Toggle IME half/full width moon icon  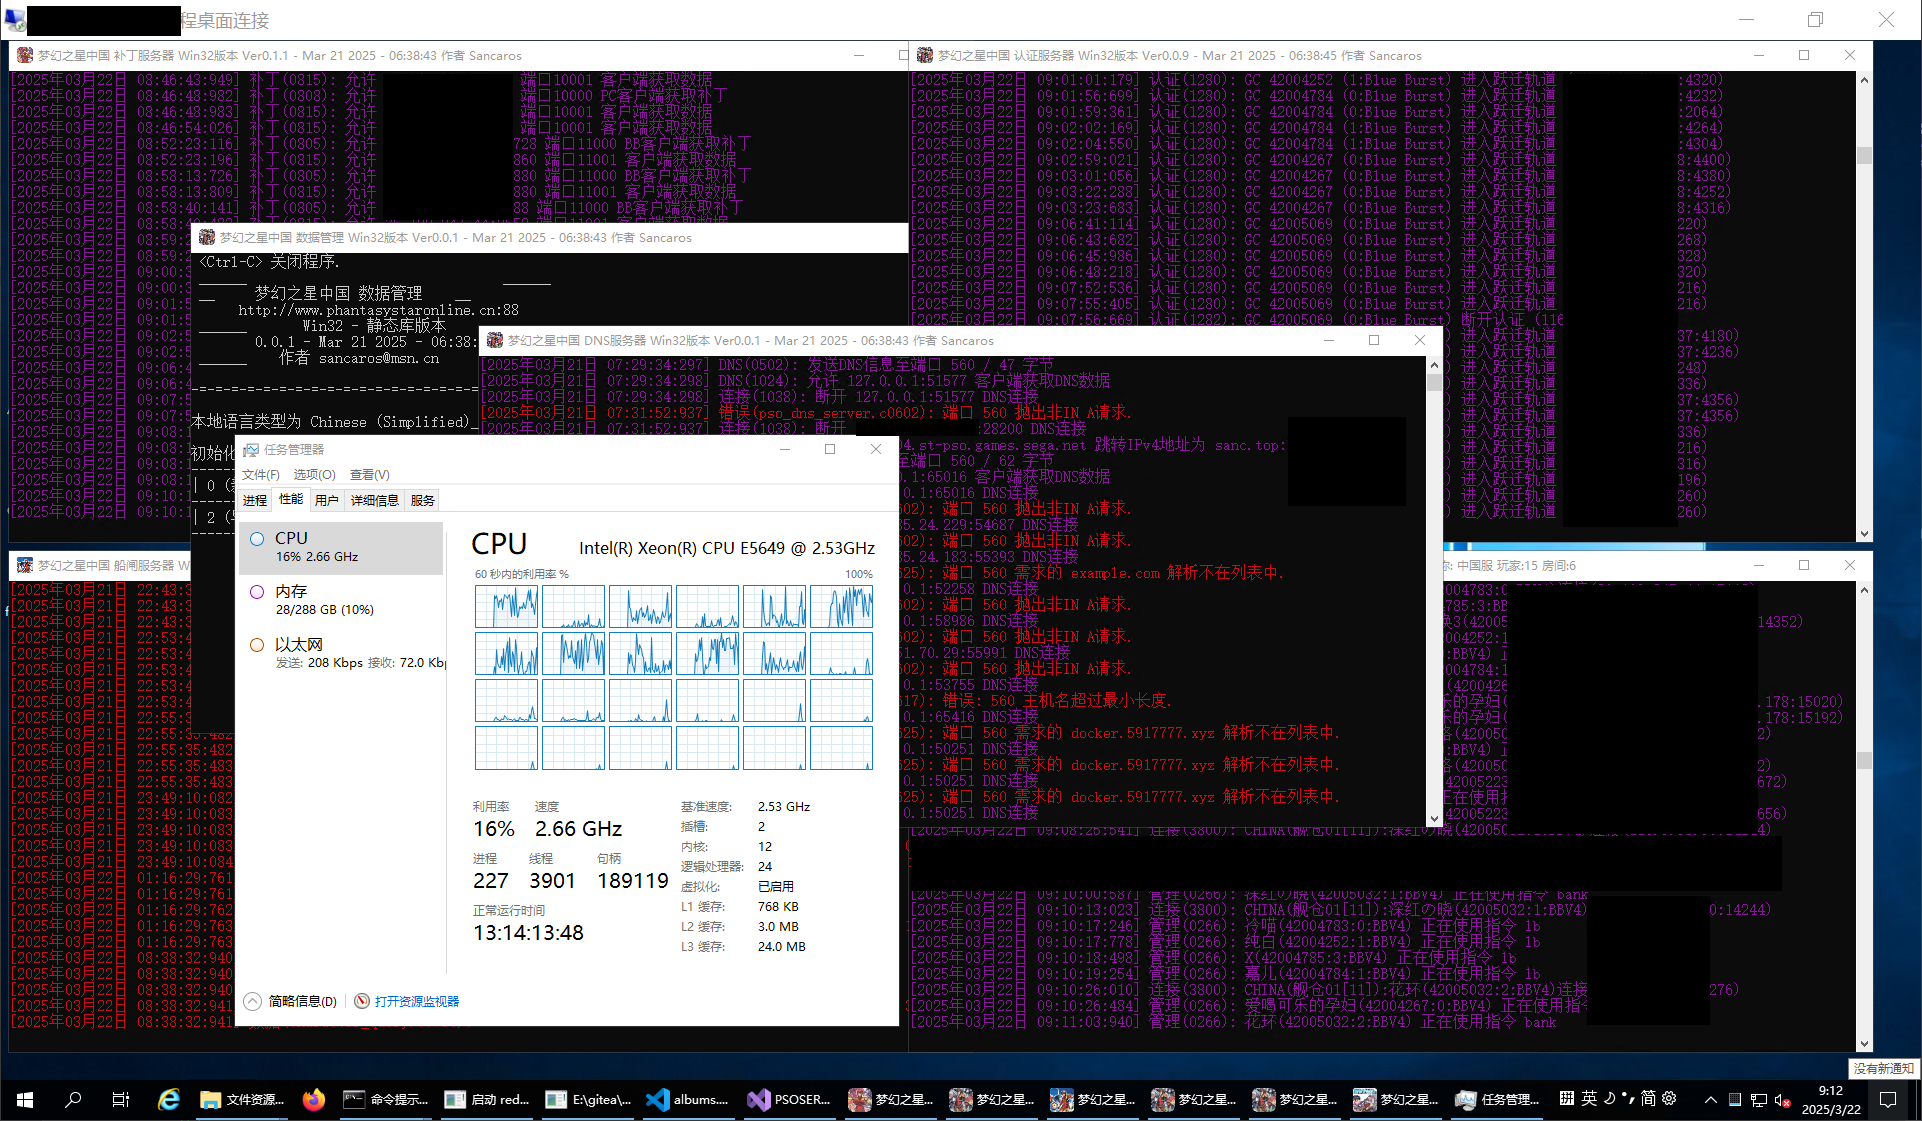[1609, 1098]
